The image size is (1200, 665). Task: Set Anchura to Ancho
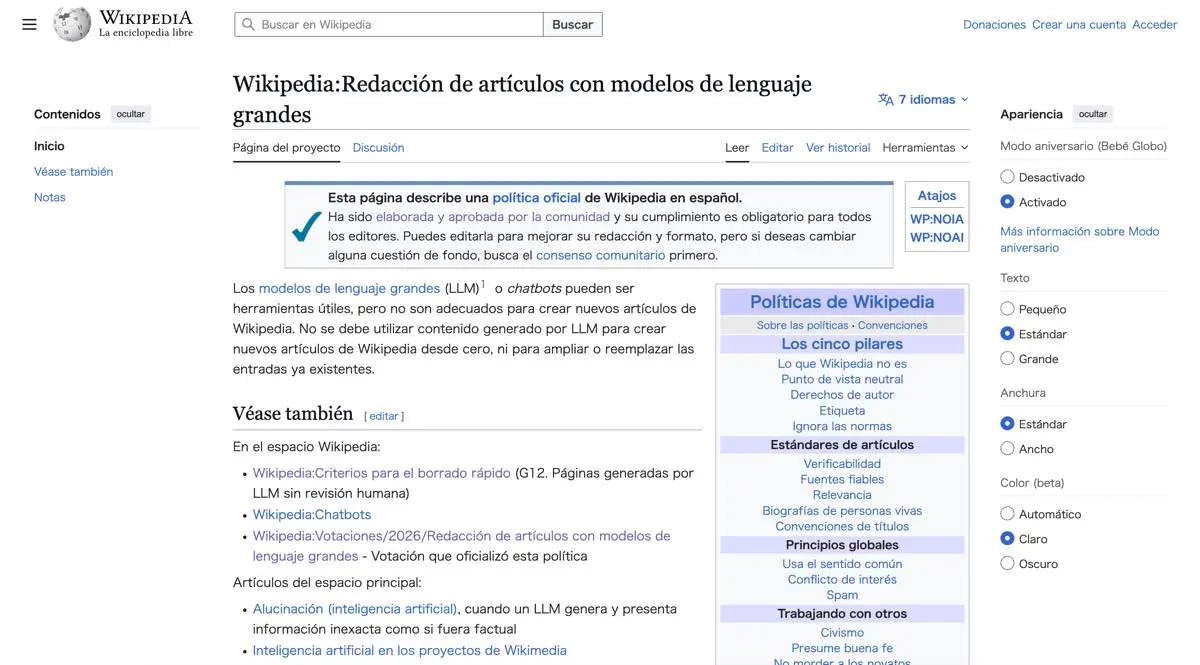click(x=1007, y=449)
